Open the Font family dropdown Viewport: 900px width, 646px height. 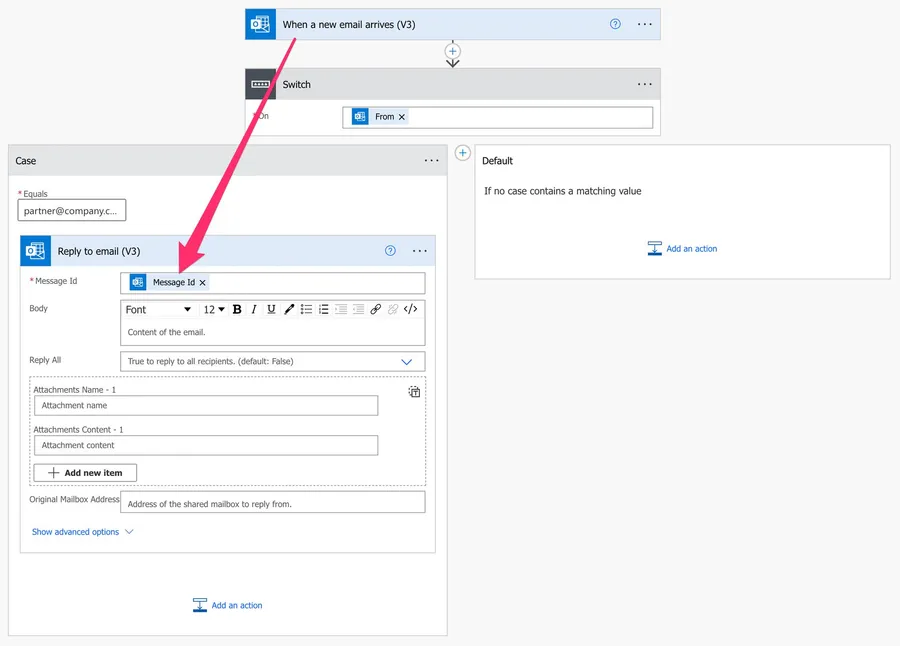158,310
